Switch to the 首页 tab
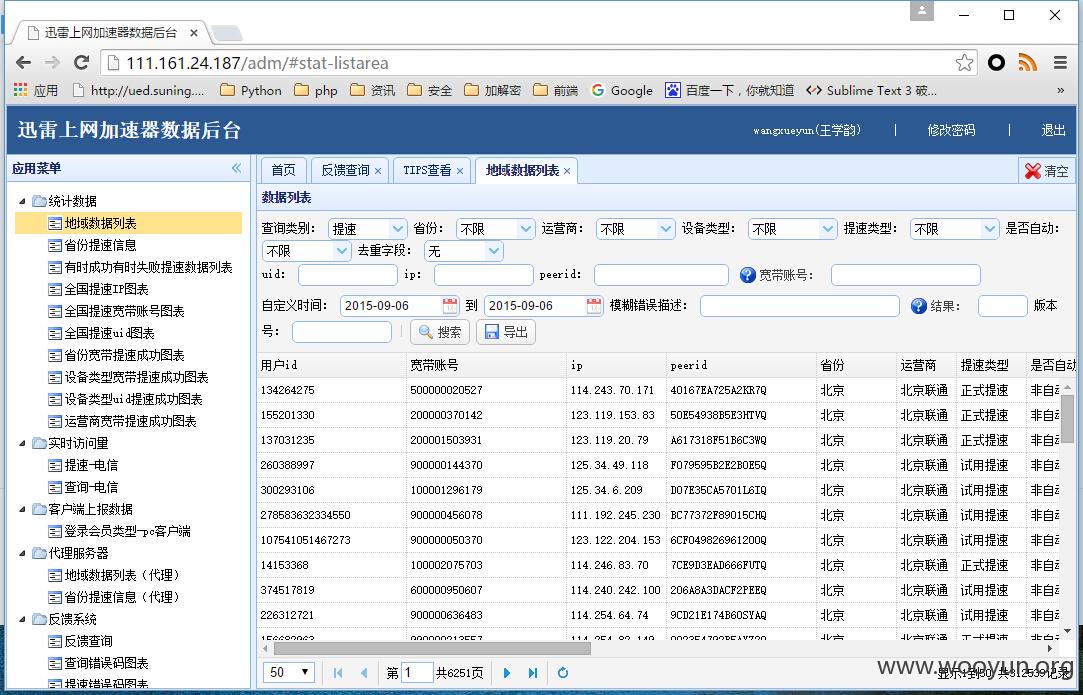The image size is (1083, 695). tap(283, 171)
